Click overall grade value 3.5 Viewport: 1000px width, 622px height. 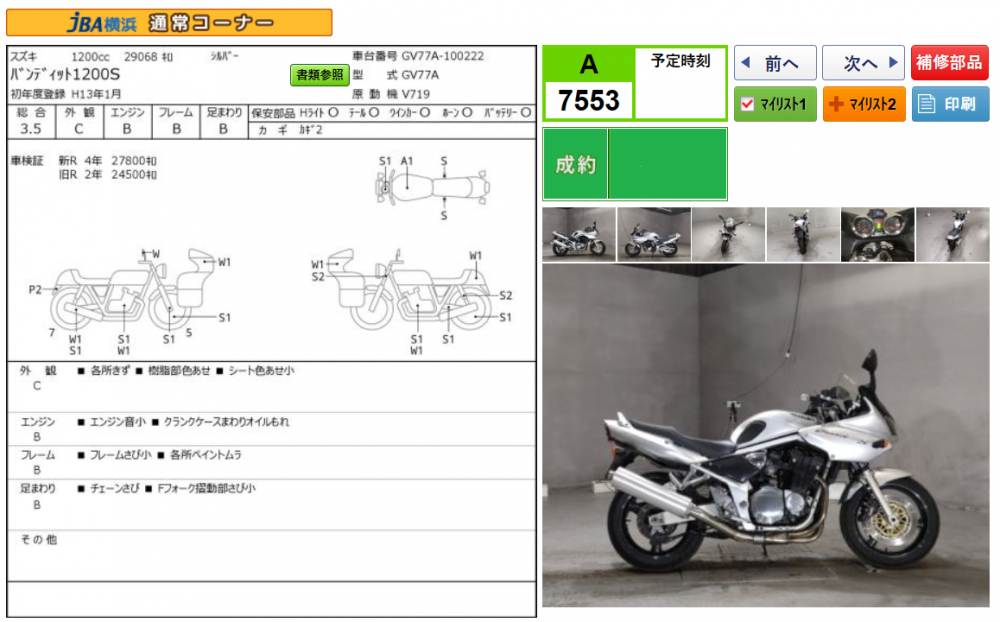point(31,129)
